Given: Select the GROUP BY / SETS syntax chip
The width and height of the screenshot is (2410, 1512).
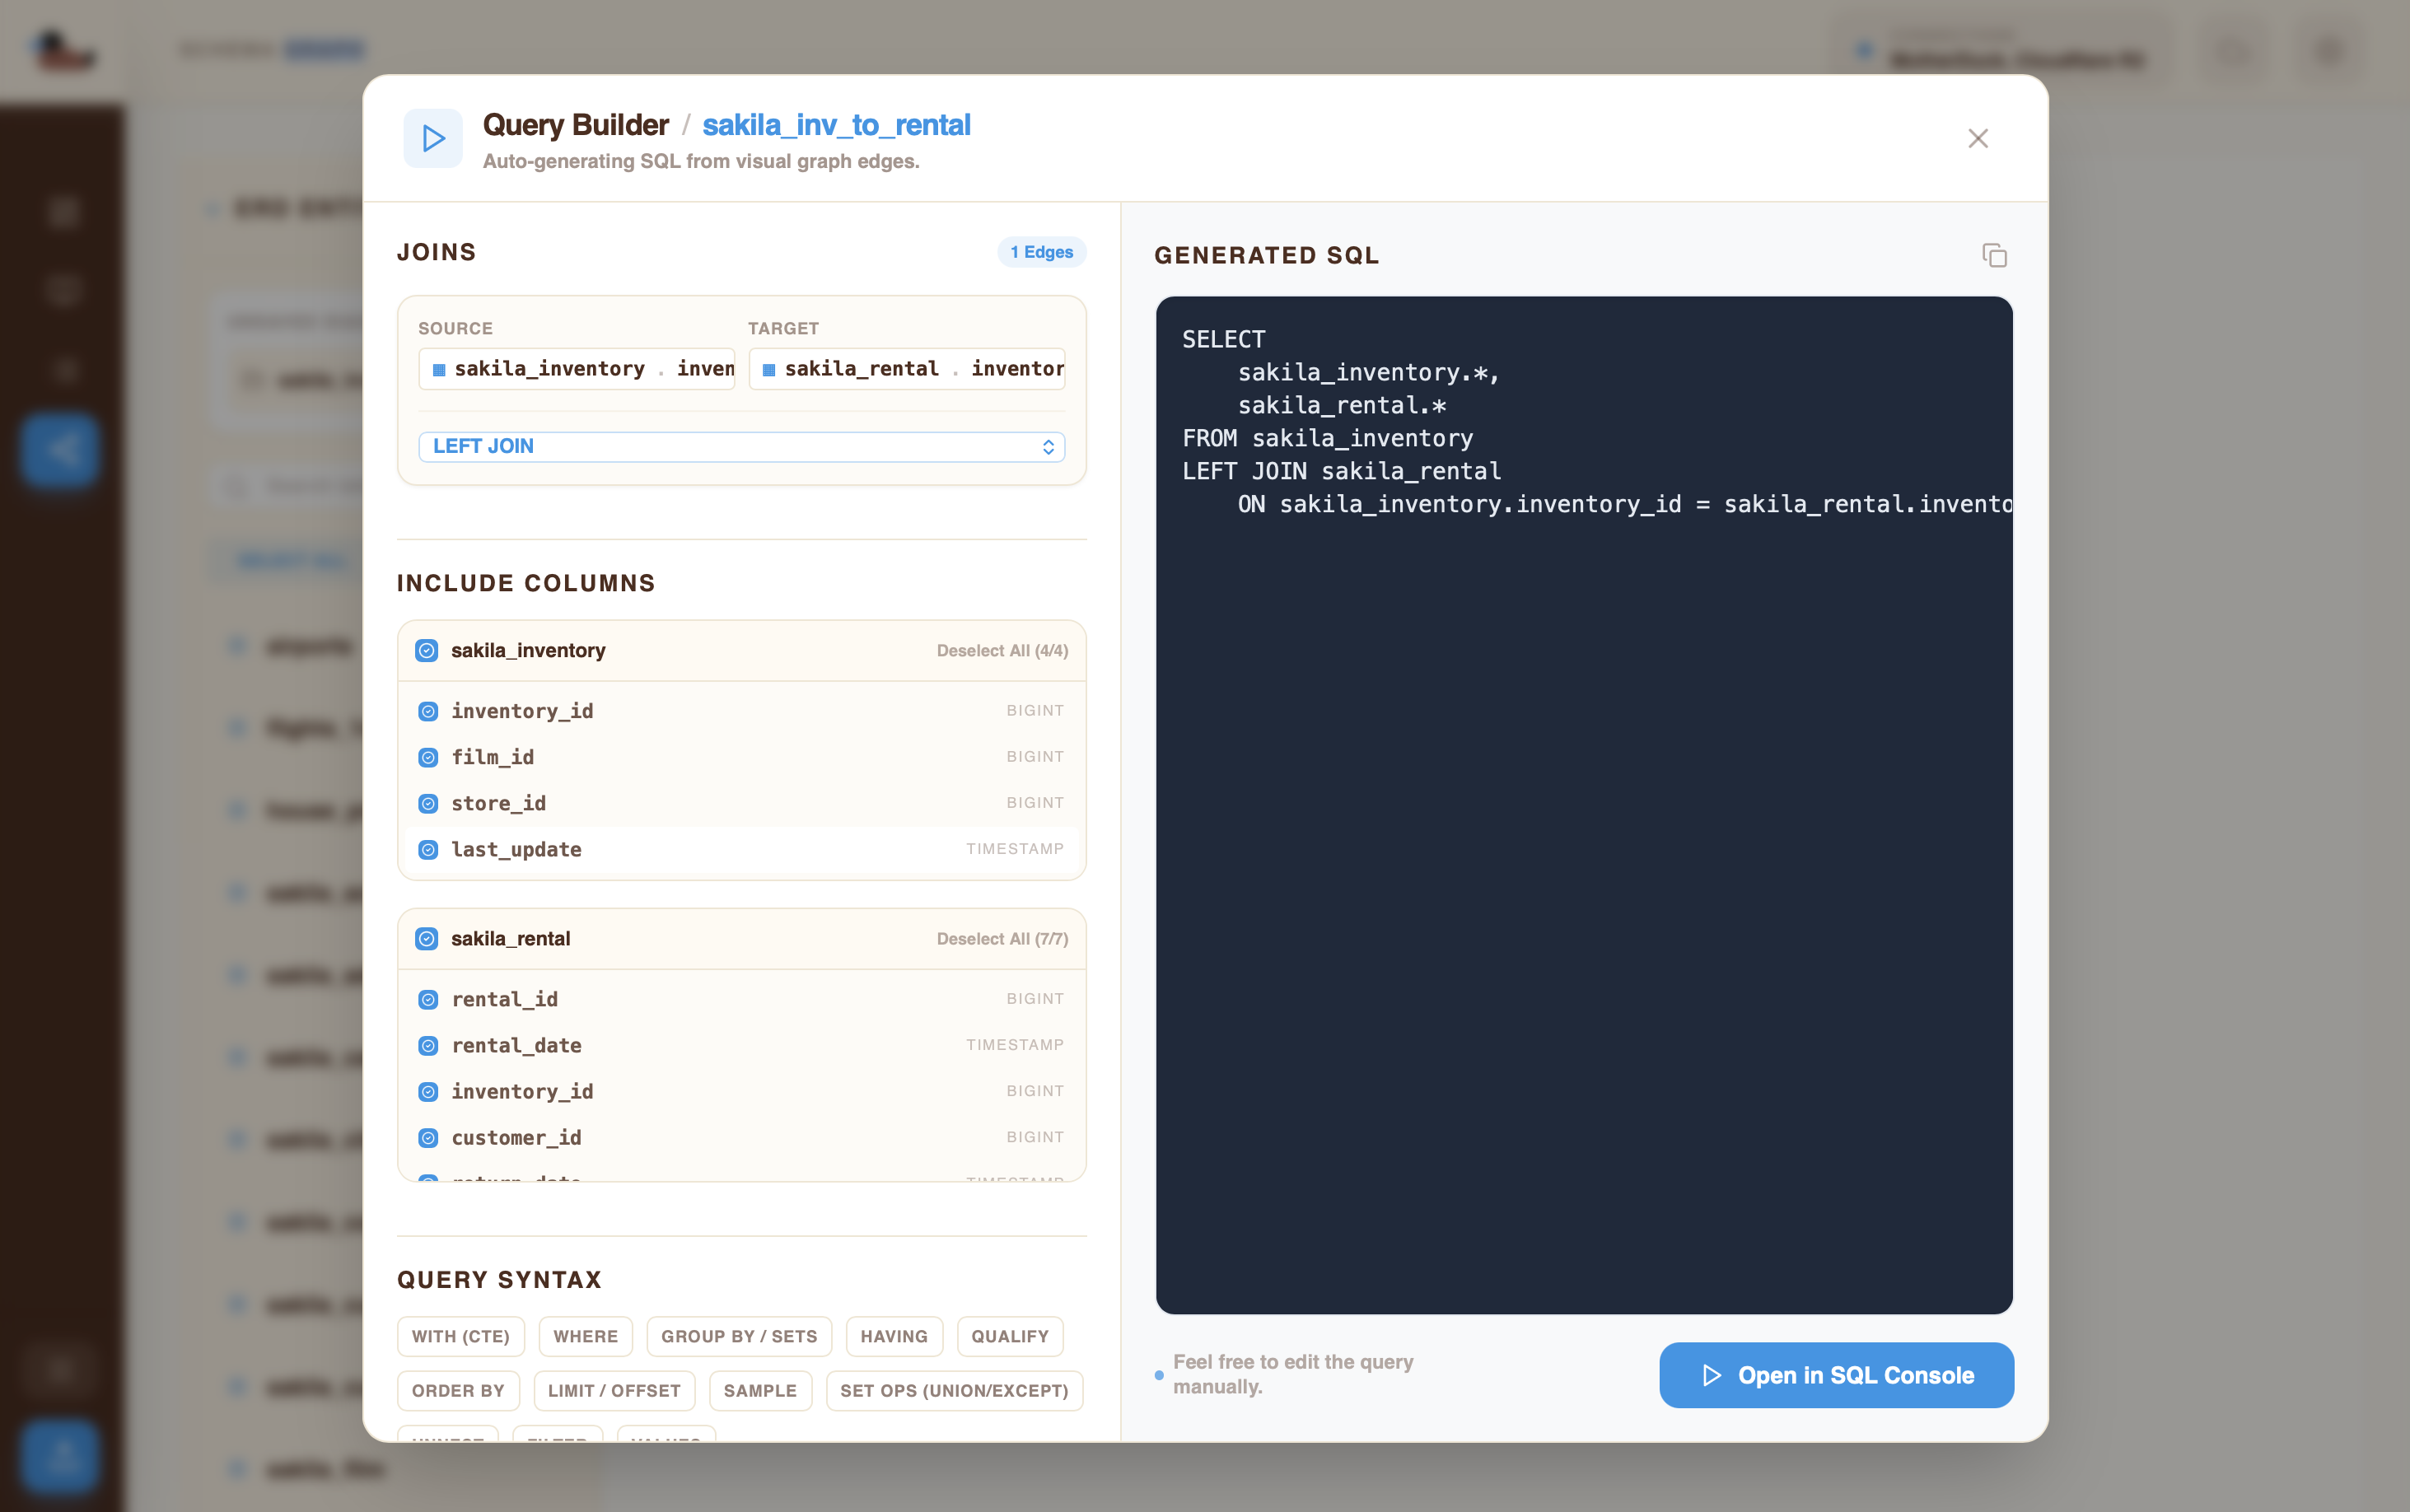Looking at the screenshot, I should [739, 1336].
